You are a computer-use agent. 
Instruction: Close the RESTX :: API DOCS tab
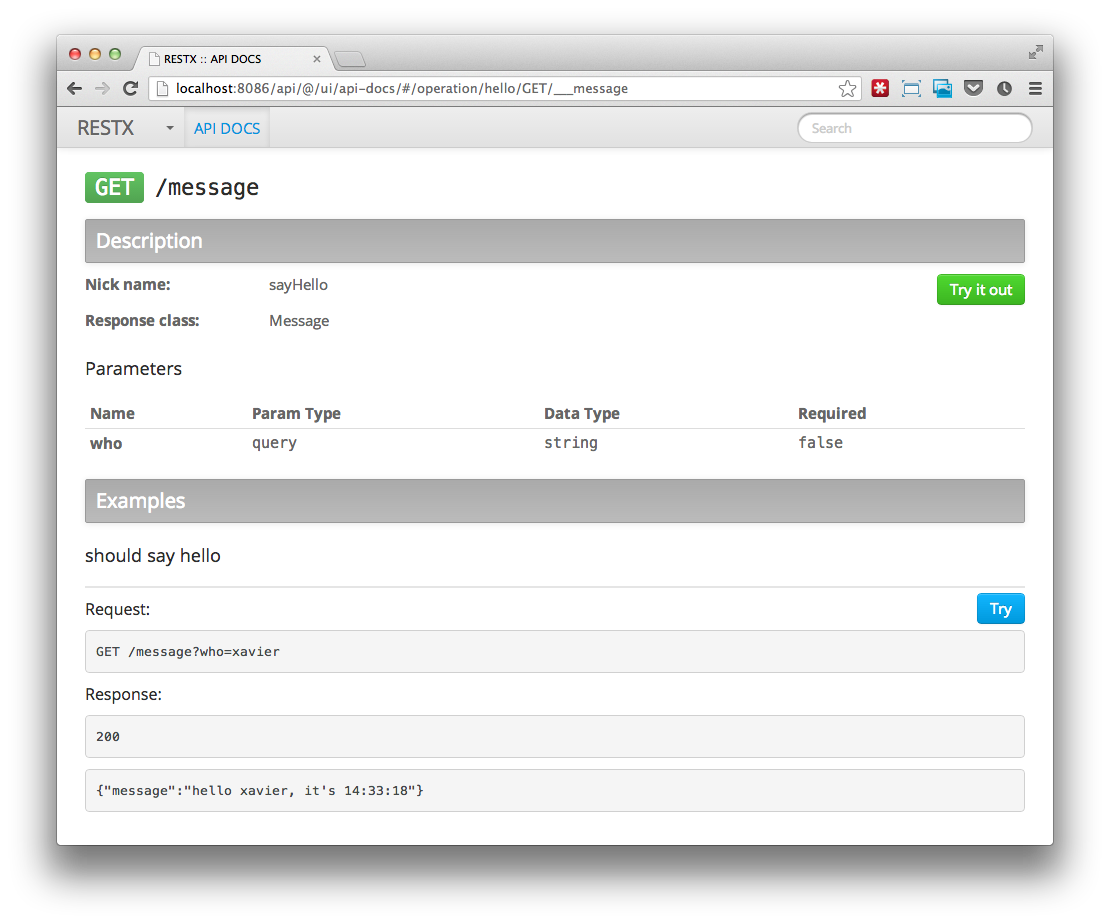(317, 59)
